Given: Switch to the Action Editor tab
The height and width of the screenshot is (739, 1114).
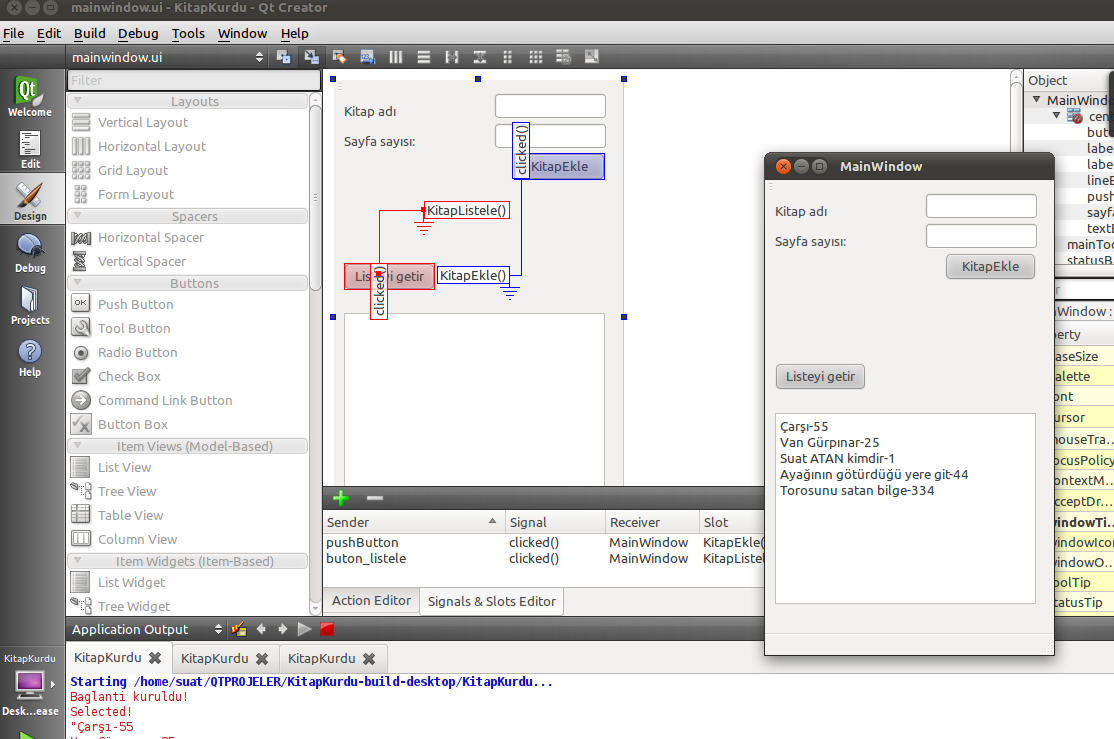Looking at the screenshot, I should (372, 600).
